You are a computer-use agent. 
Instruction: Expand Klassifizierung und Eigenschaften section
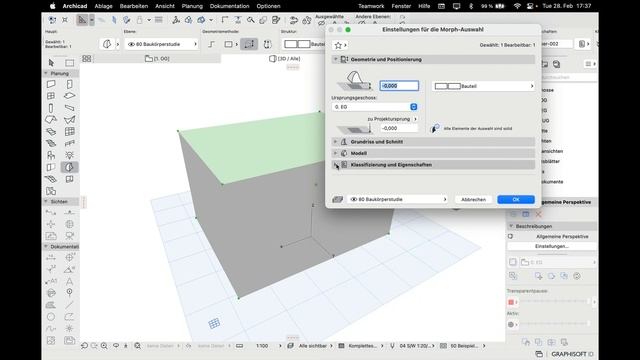coord(336,164)
